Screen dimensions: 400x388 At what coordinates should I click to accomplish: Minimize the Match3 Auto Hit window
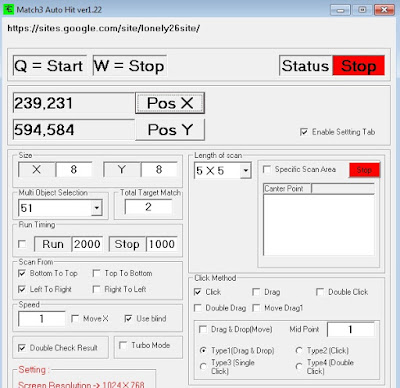point(340,10)
